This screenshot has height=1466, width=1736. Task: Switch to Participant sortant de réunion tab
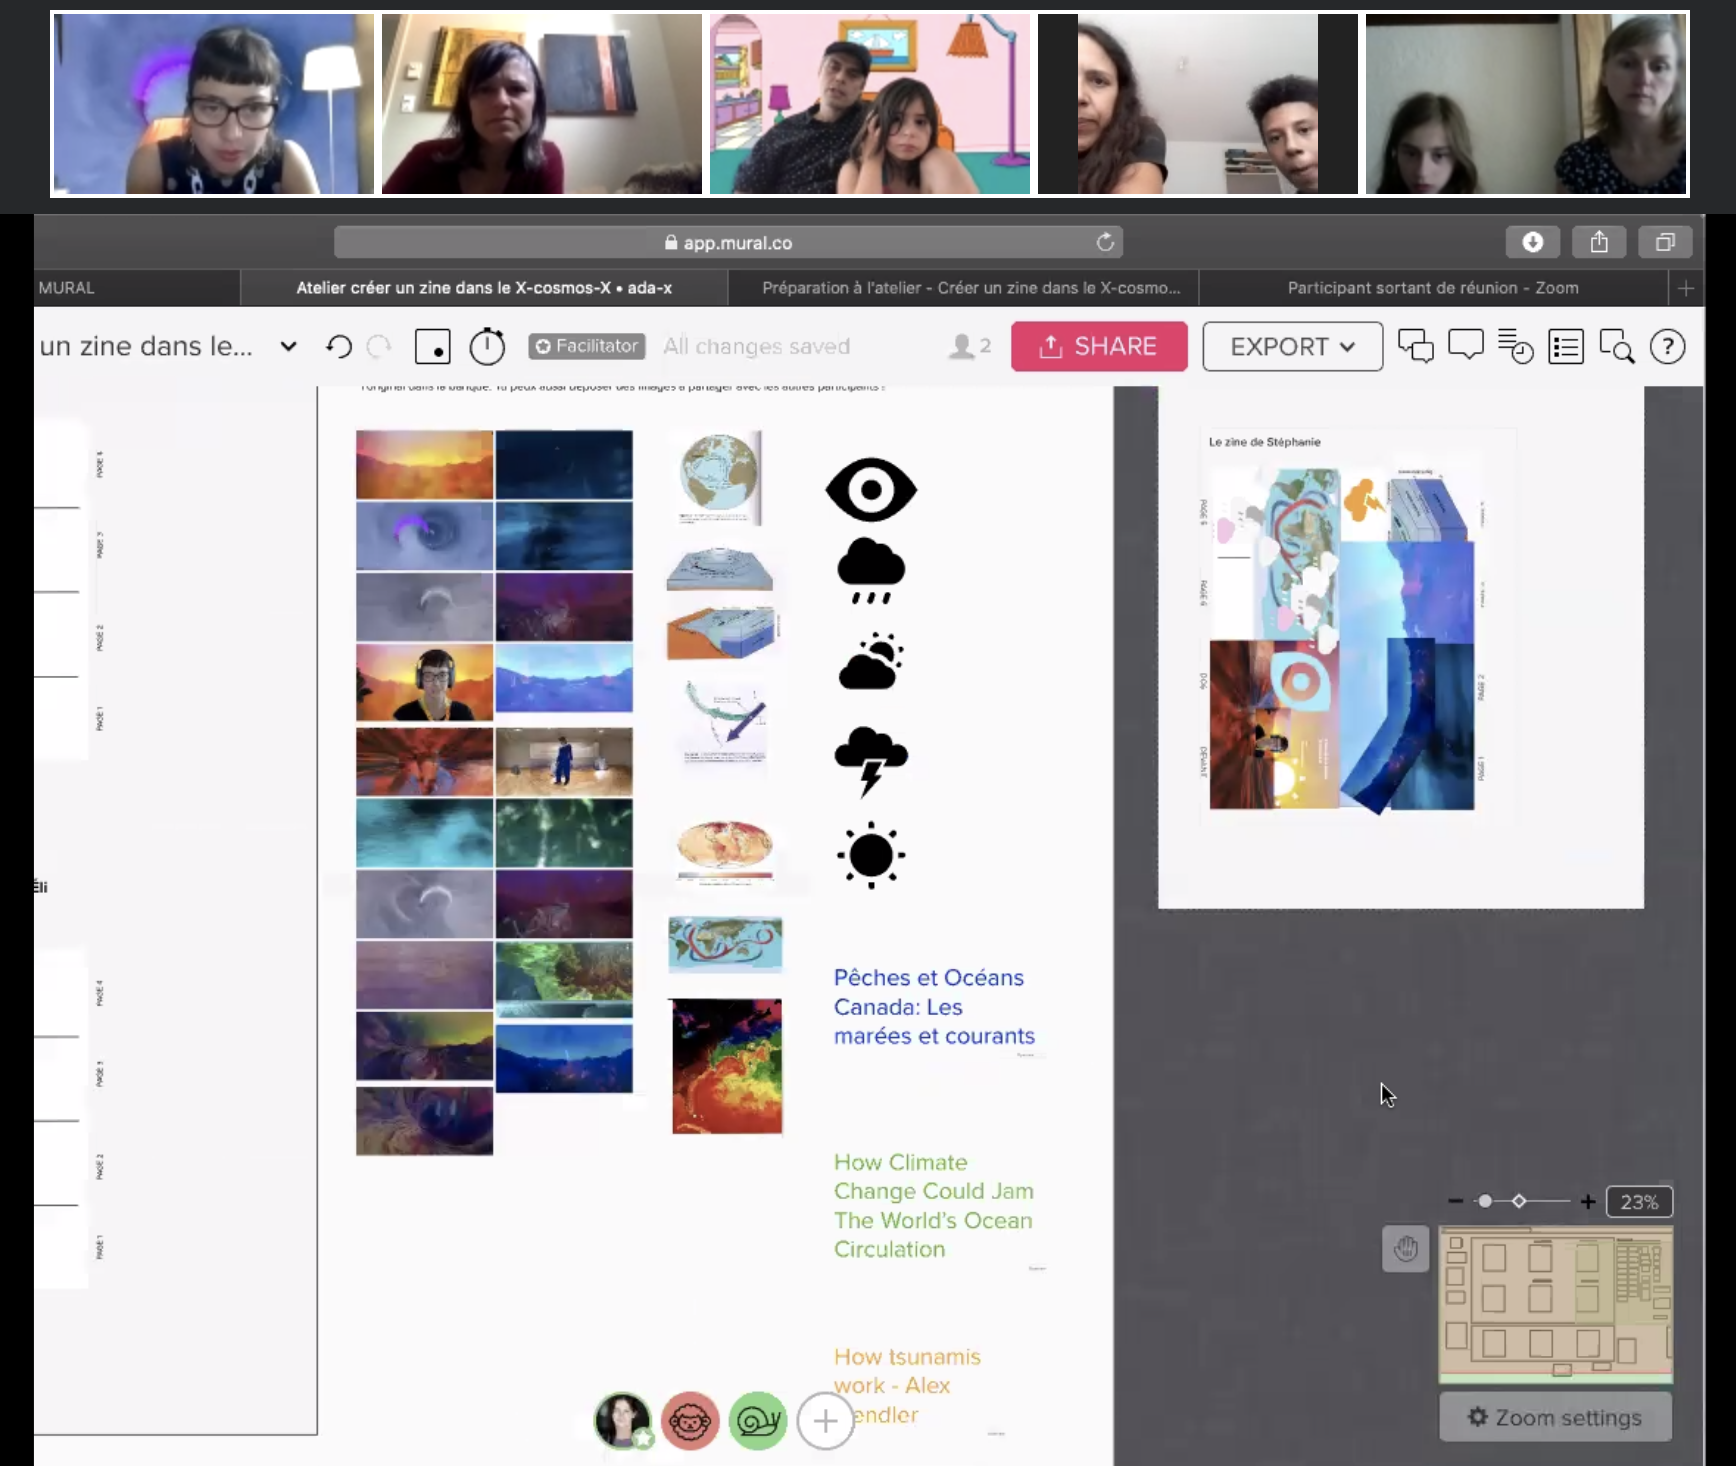pyautogui.click(x=1433, y=288)
